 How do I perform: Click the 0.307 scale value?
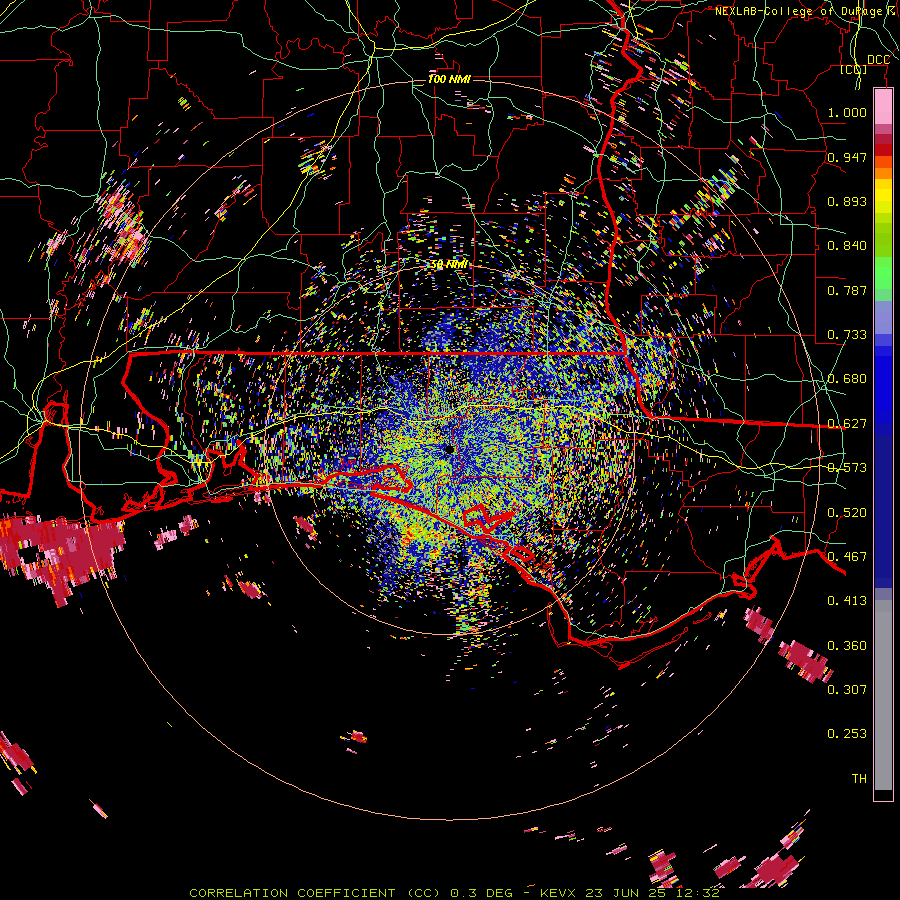coord(847,689)
